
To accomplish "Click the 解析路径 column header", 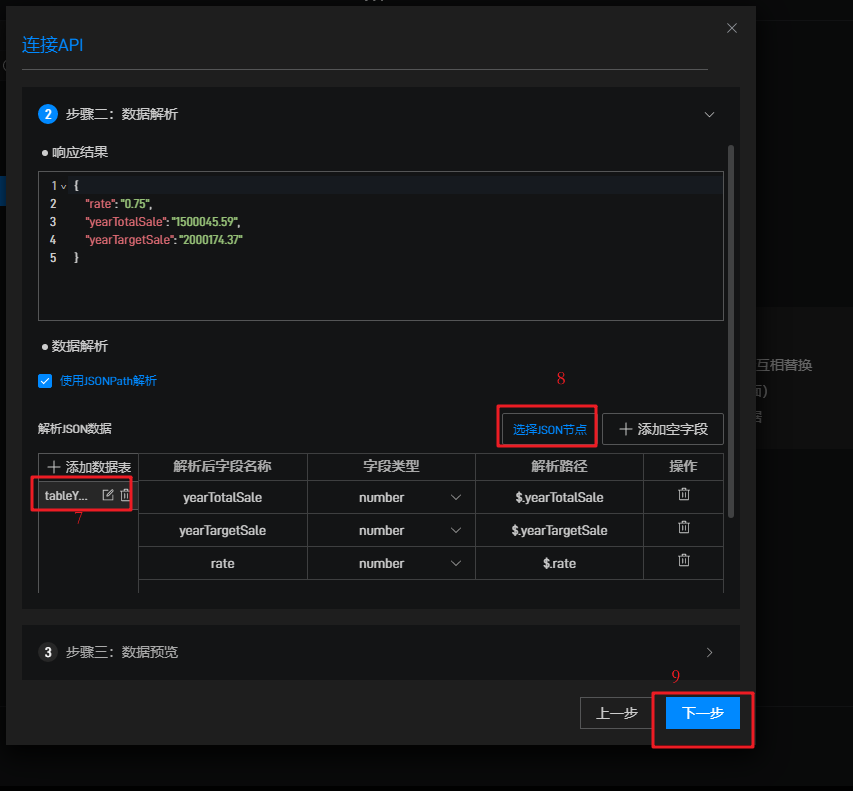I will coord(559,466).
